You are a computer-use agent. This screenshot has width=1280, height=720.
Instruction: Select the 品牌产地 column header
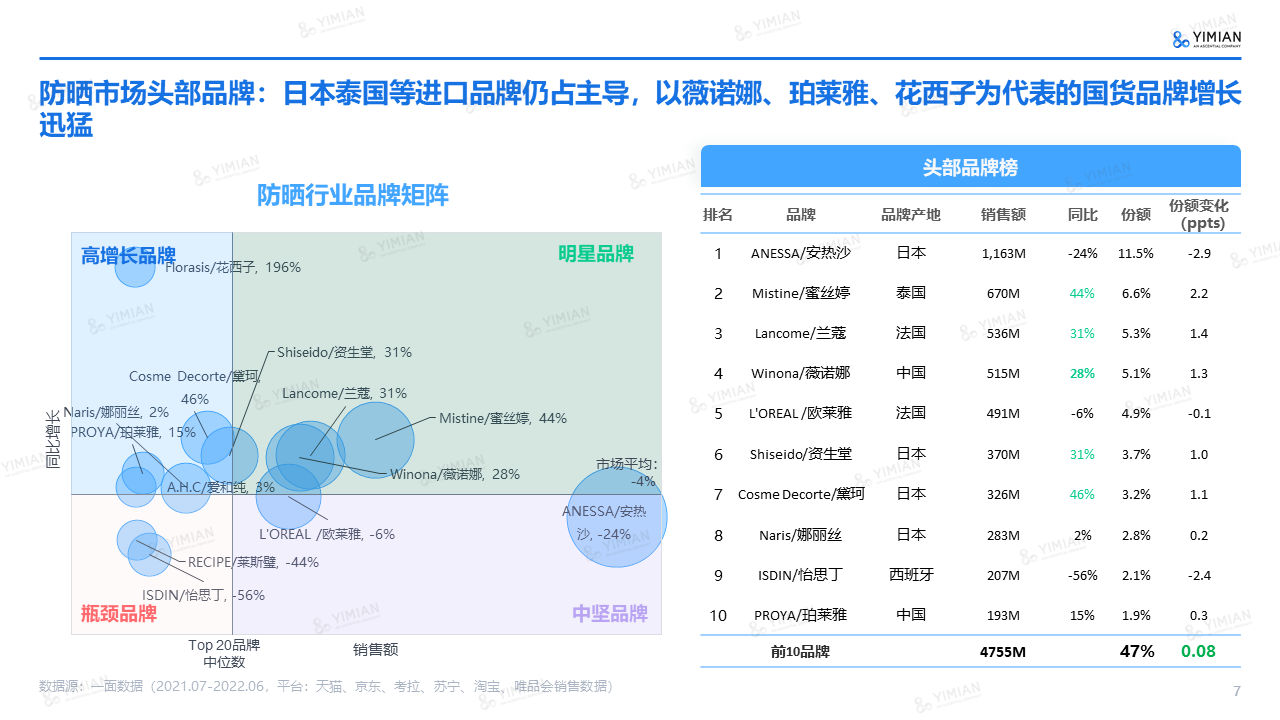point(910,214)
